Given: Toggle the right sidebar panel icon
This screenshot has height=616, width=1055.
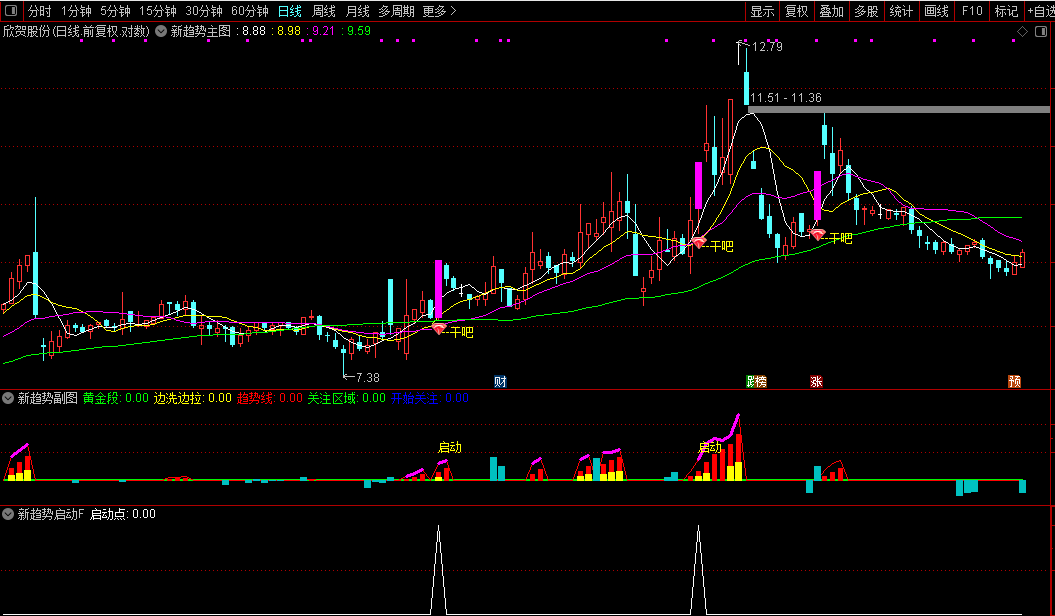Looking at the screenshot, I should pos(1042,32).
